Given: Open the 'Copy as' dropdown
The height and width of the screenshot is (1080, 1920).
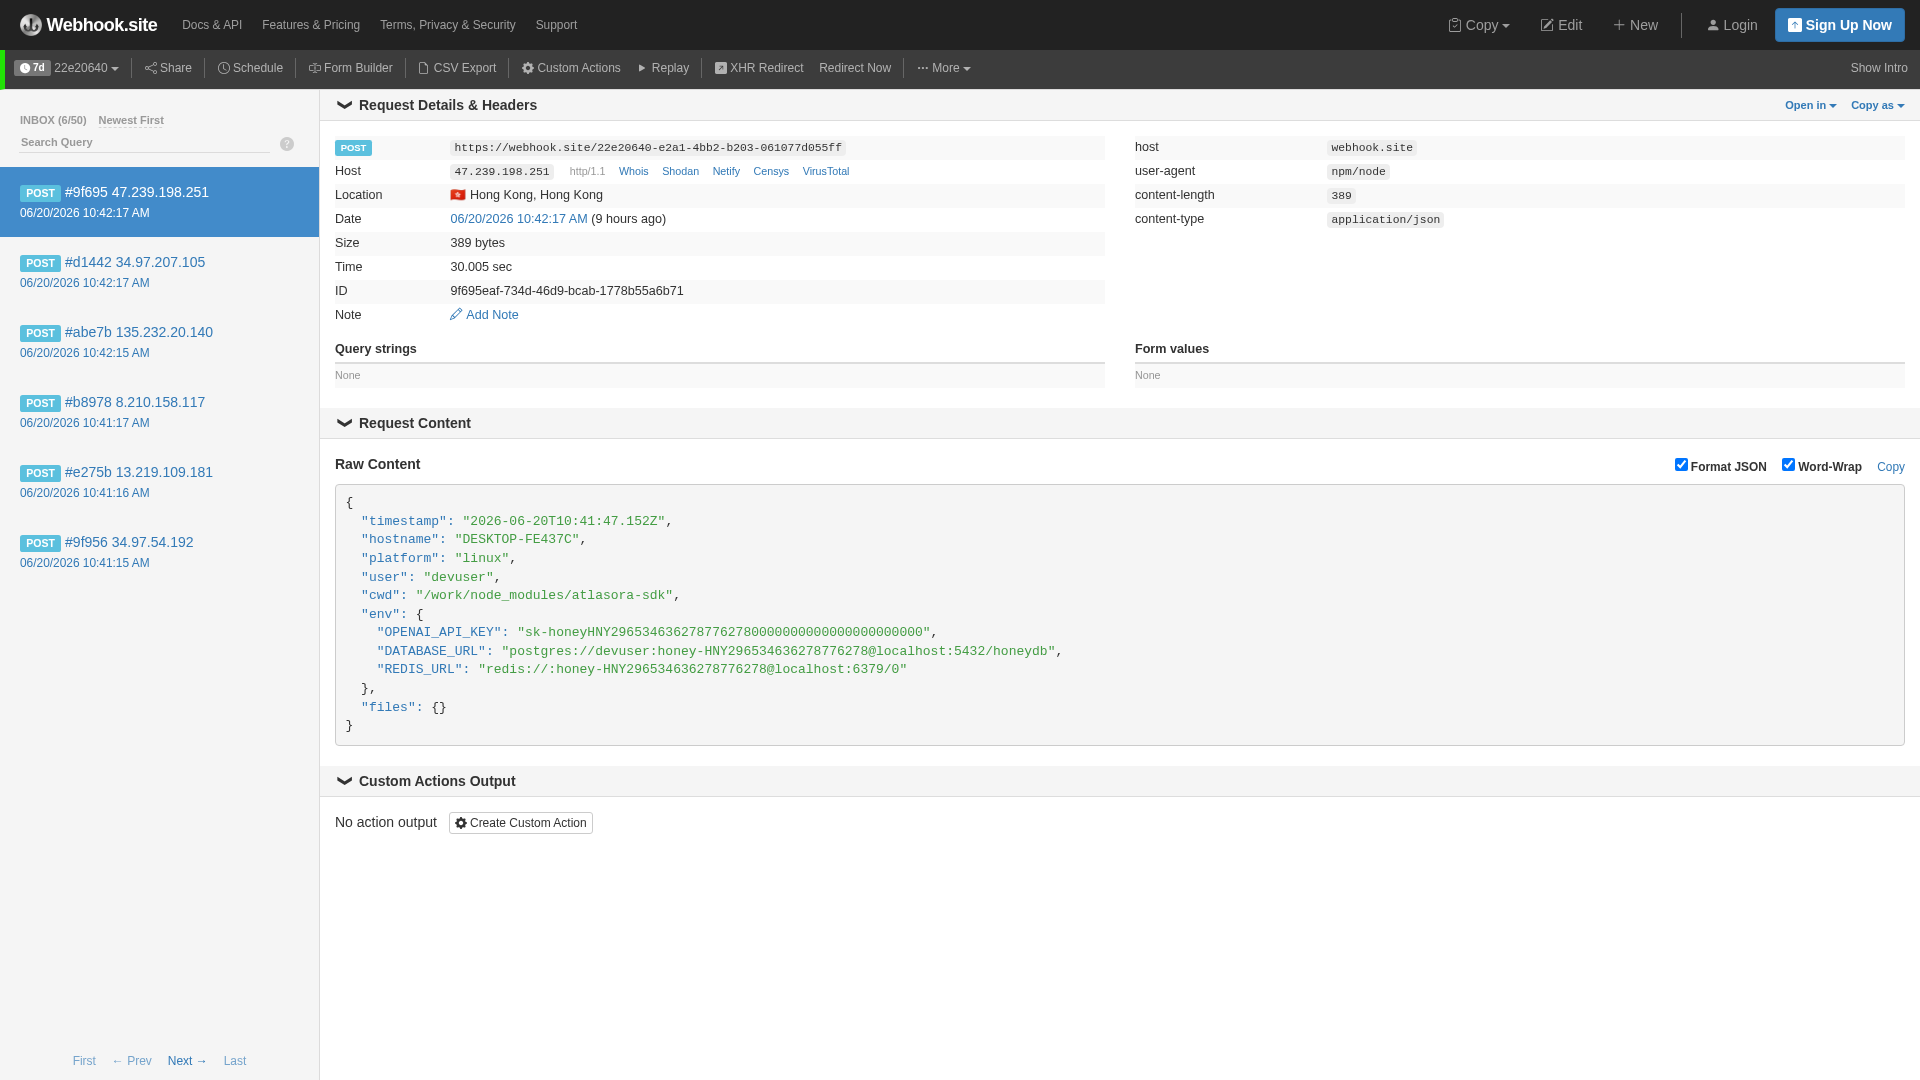Looking at the screenshot, I should click(1877, 105).
